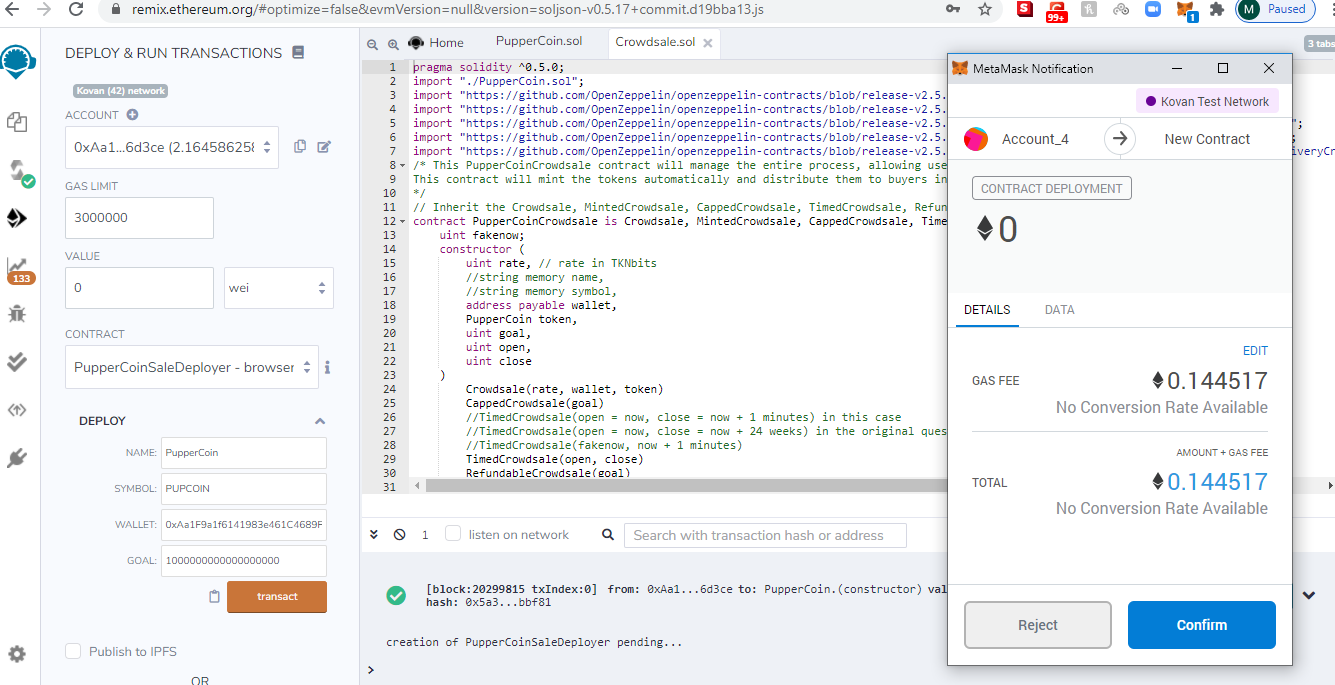Click the clear console icon in terminal

point(399,535)
